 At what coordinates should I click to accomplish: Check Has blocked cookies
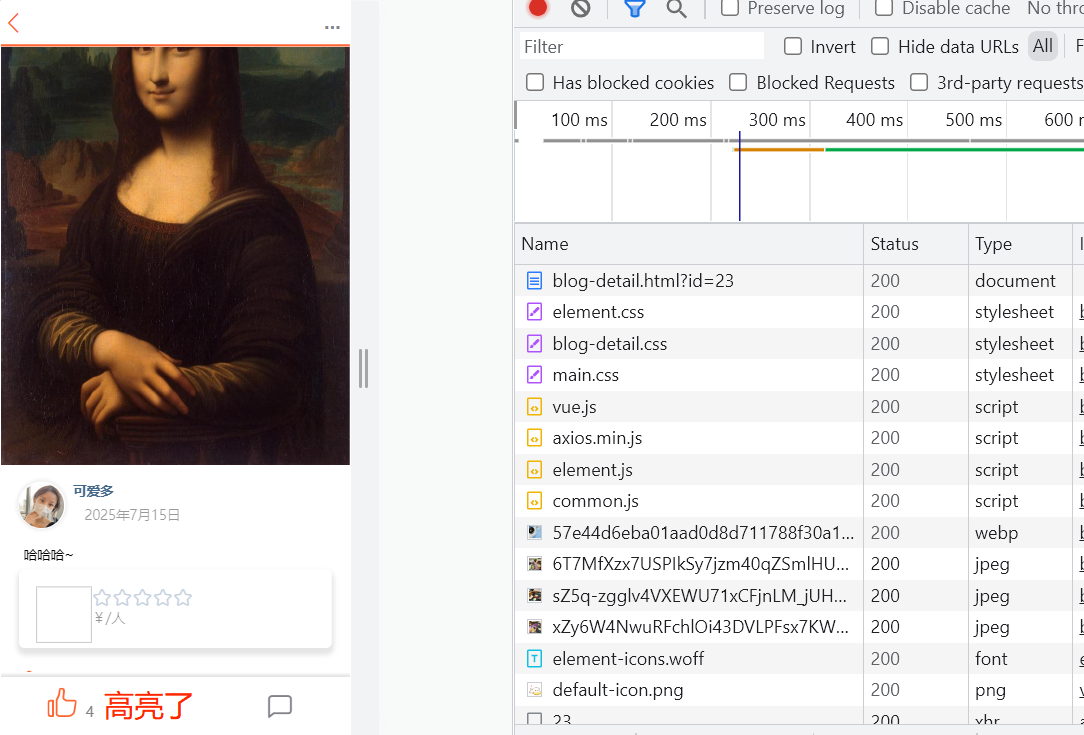[535, 82]
